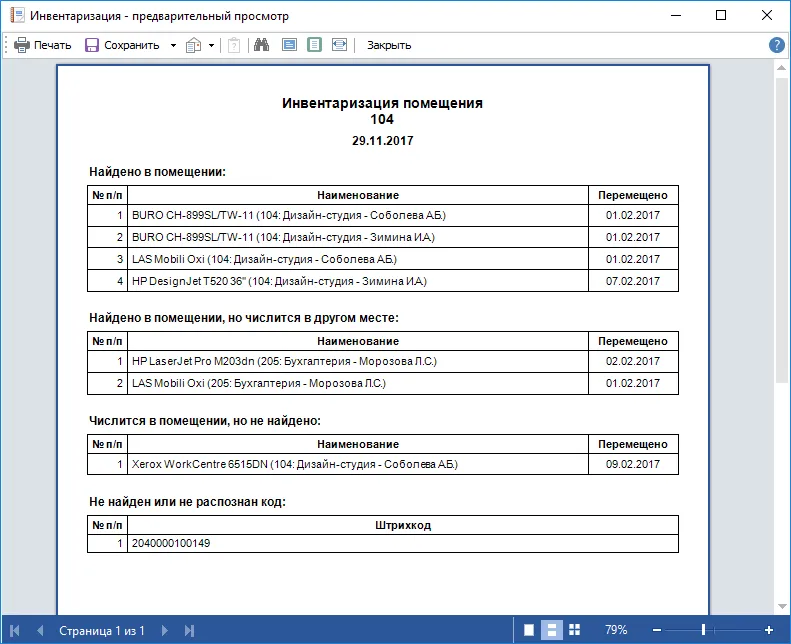Expand the email send dropdown arrow
Screen dimensions: 791x644
[x=211, y=45]
